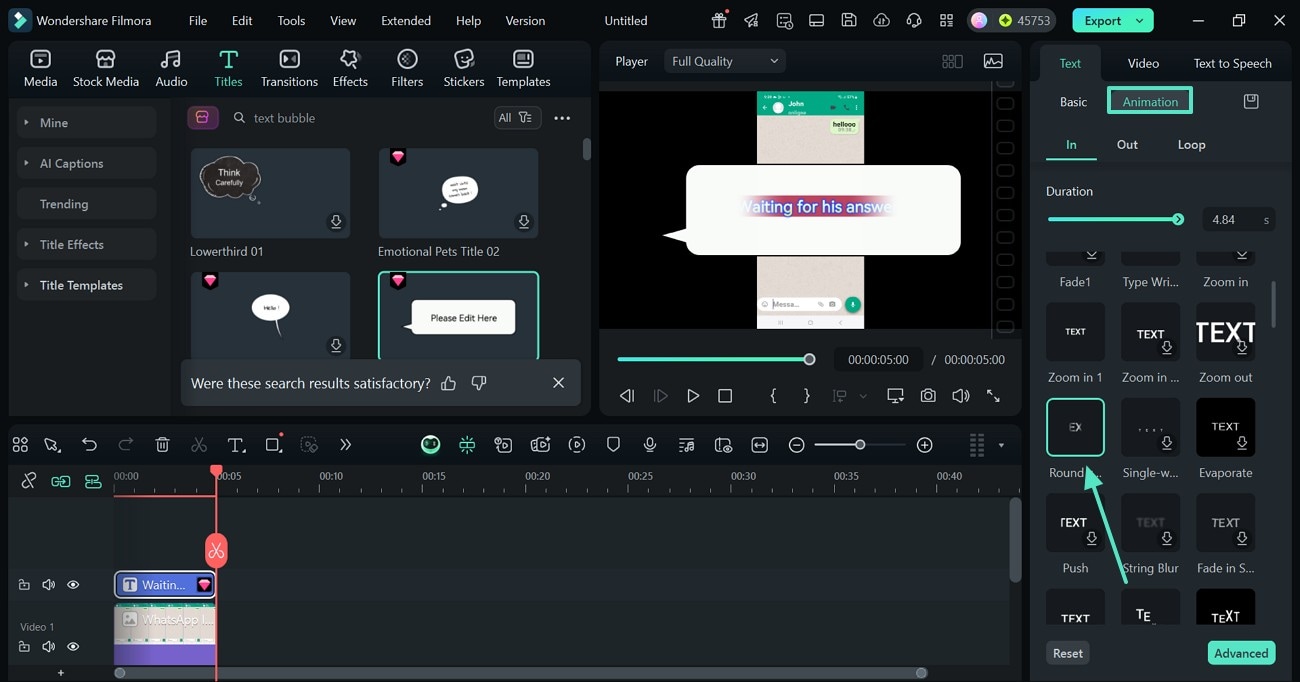Toggle the timeline link chain icon

point(29,481)
